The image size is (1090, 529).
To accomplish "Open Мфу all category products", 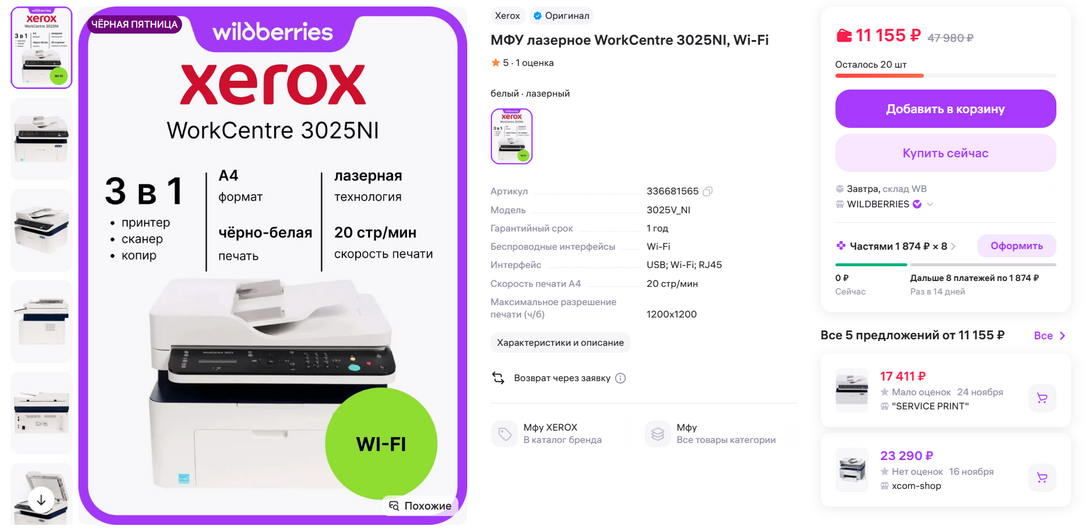I will click(711, 434).
